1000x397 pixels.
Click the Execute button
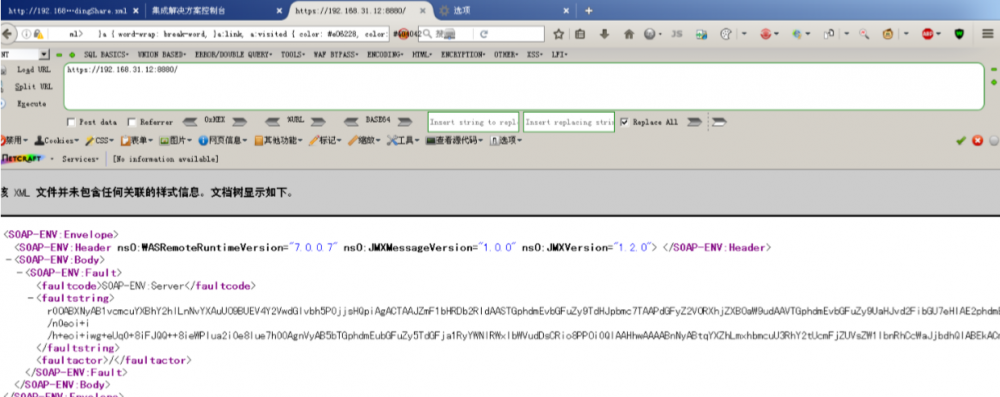coord(31,103)
